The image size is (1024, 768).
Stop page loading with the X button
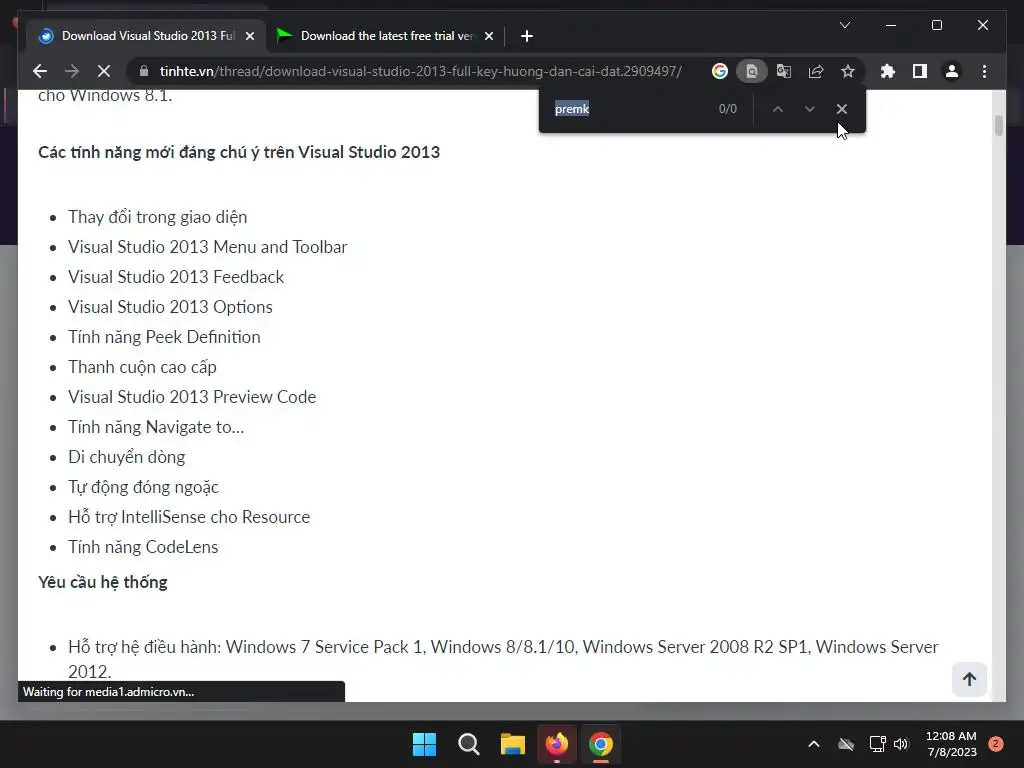pos(104,71)
